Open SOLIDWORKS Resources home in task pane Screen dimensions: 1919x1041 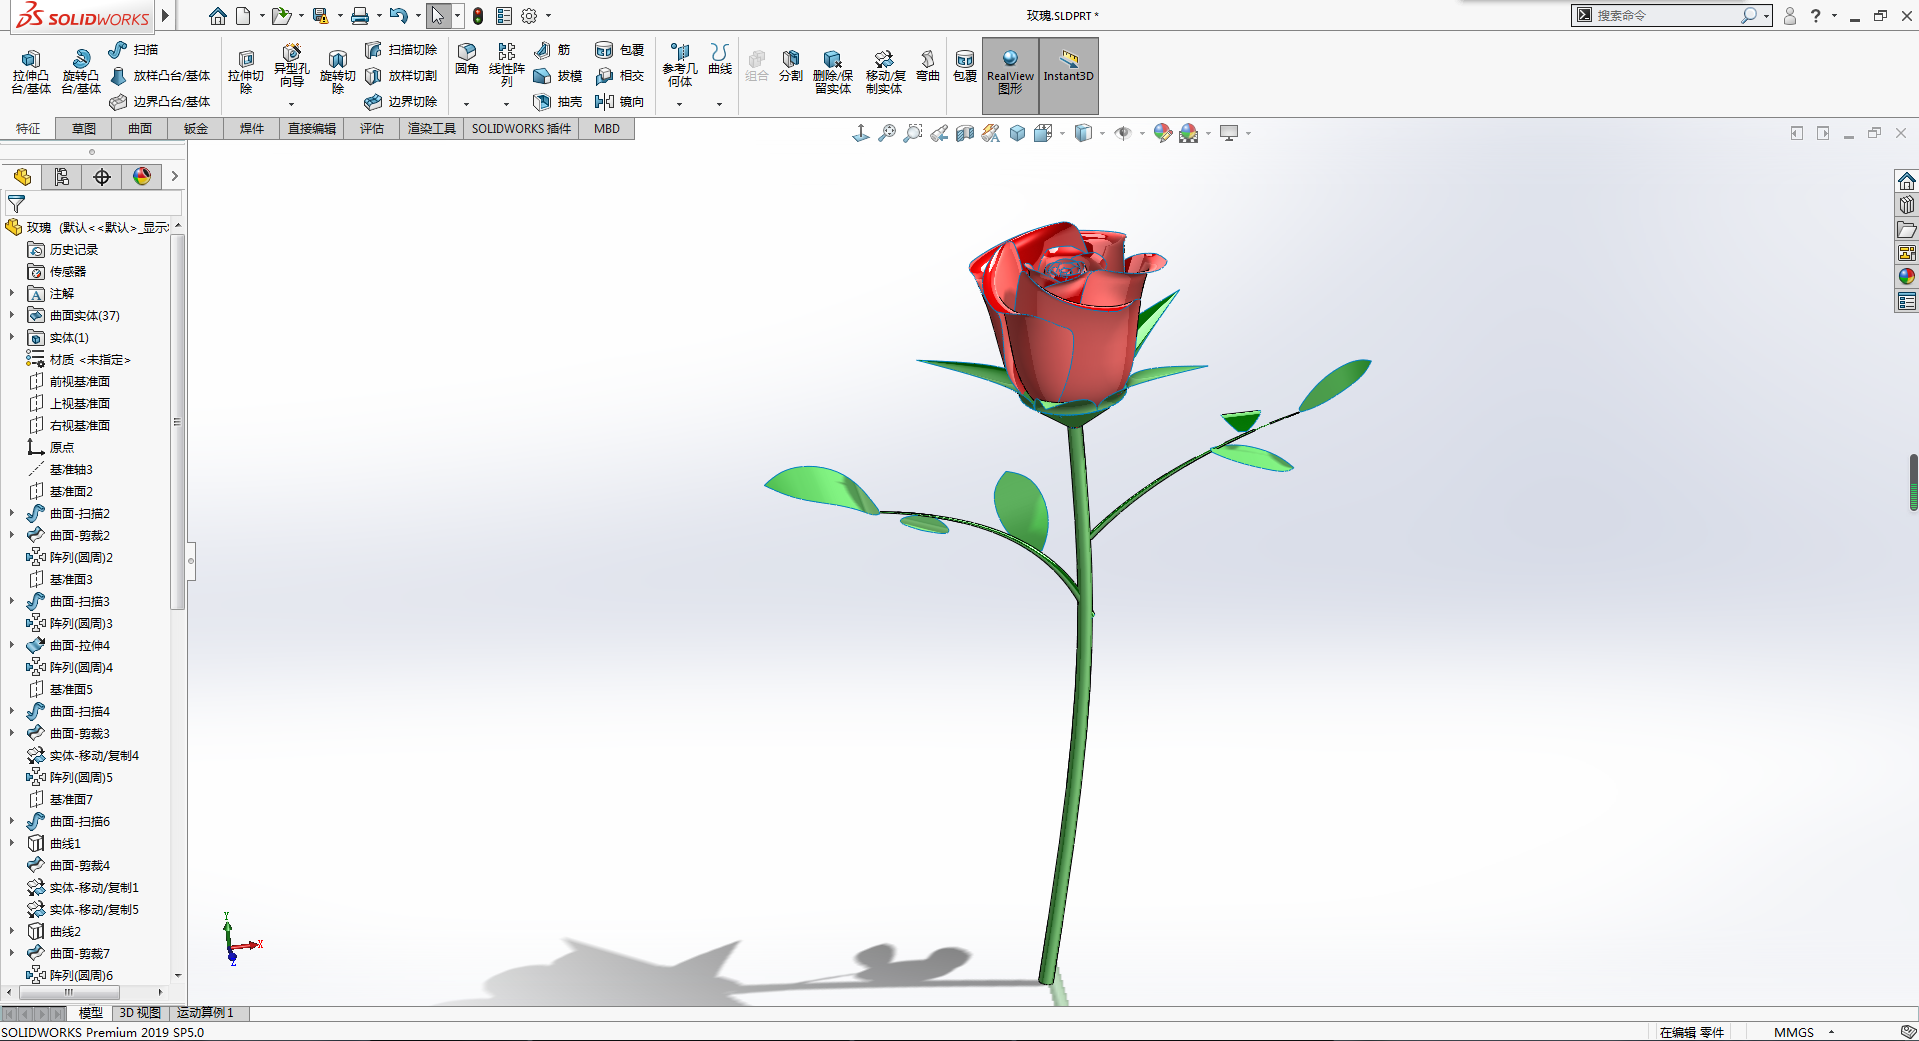pyautogui.click(x=1907, y=181)
